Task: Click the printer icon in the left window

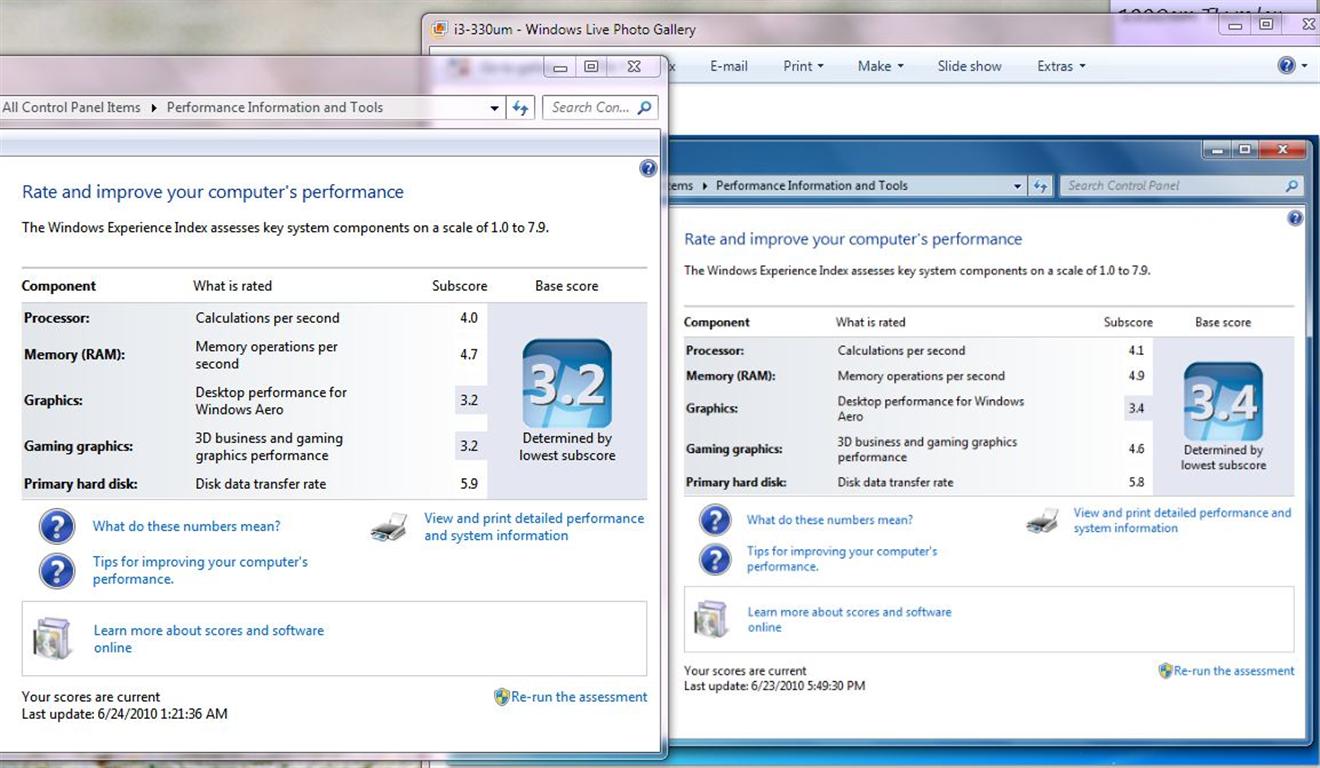Action: [x=388, y=527]
